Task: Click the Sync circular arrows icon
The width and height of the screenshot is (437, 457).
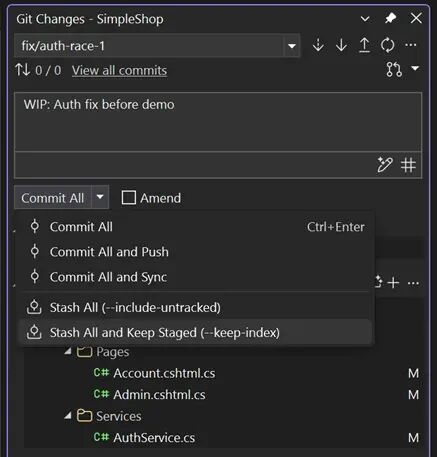Action: (x=387, y=45)
